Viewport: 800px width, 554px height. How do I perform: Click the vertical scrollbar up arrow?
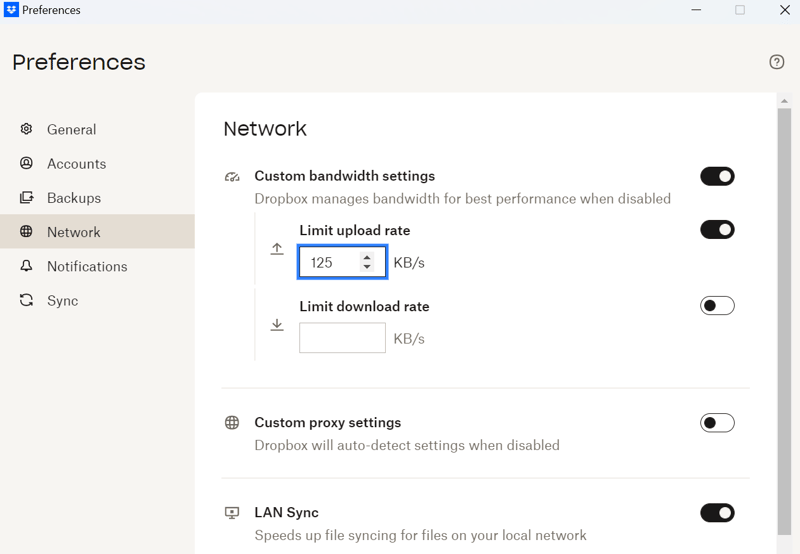[x=784, y=100]
